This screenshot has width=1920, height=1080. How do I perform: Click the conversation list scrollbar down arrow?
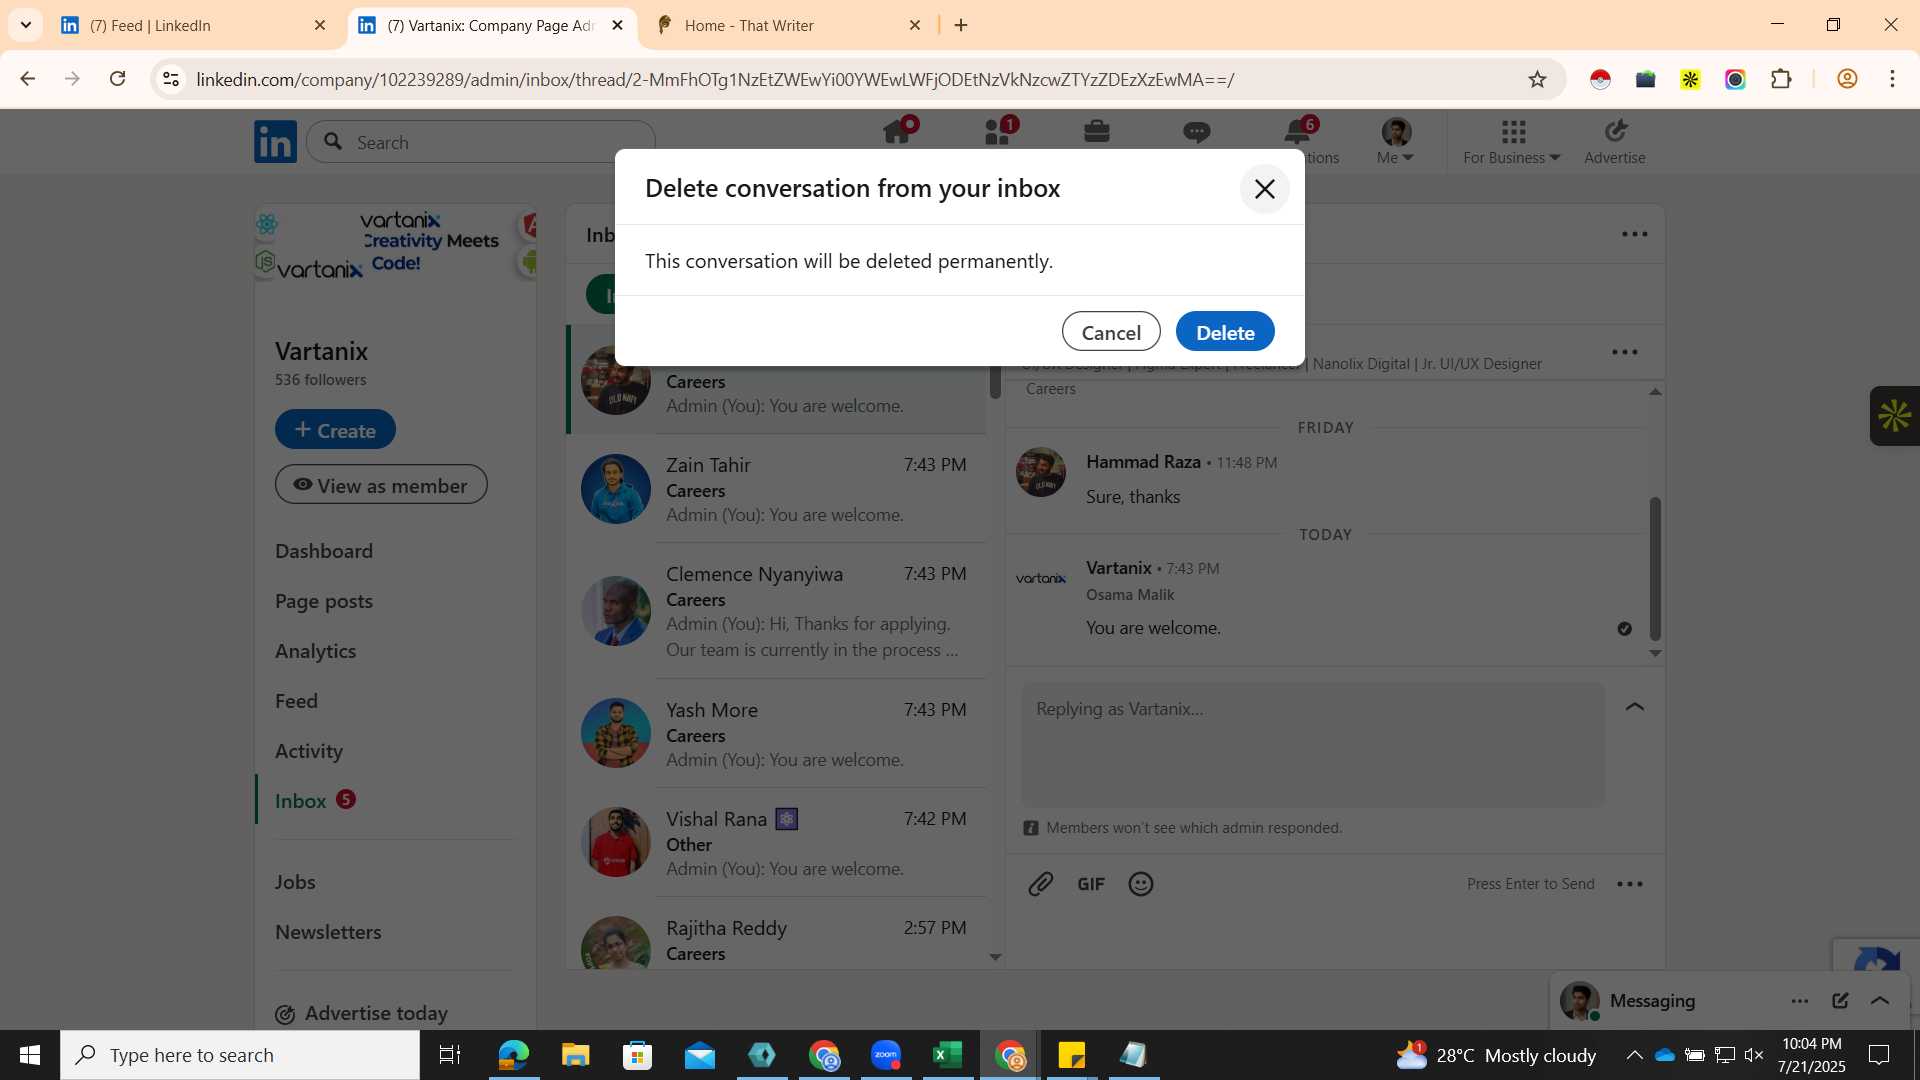click(x=995, y=957)
